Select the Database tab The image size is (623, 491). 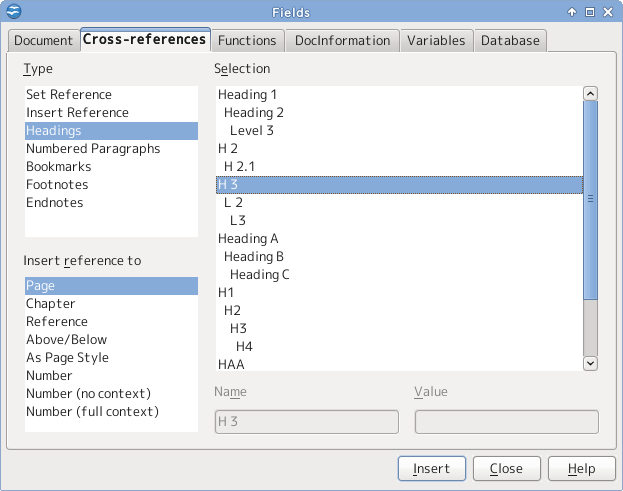point(510,41)
